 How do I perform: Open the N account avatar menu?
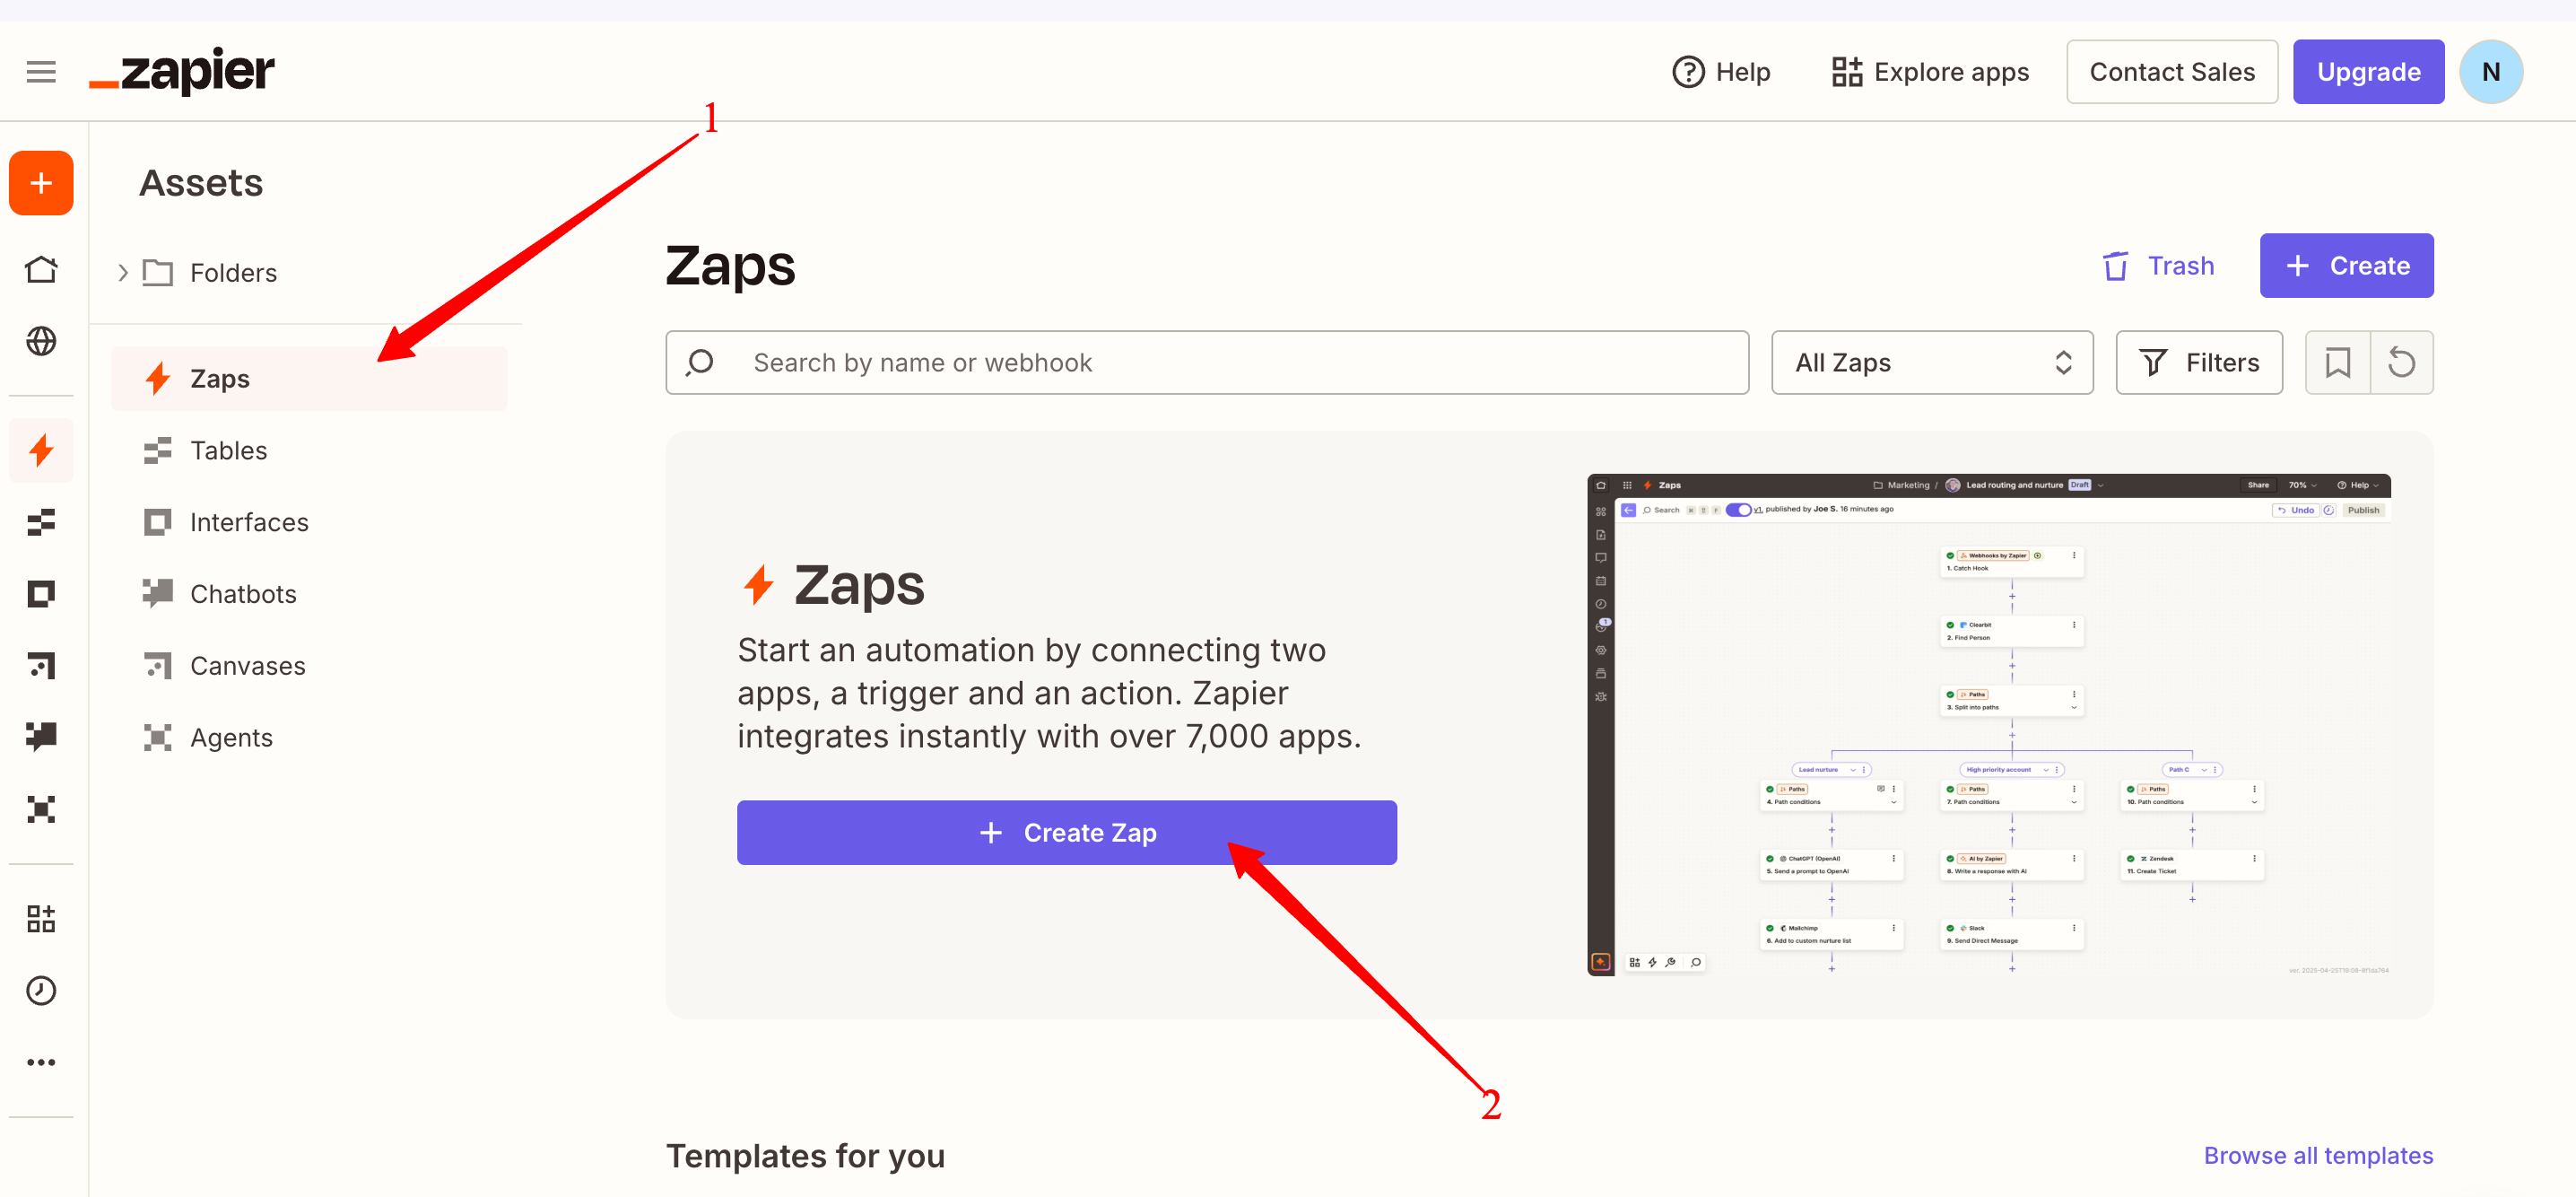click(x=2490, y=72)
